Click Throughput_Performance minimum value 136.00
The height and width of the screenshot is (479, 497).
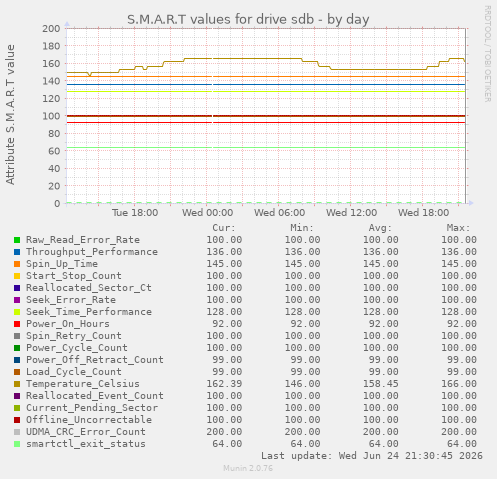[x=302, y=252]
